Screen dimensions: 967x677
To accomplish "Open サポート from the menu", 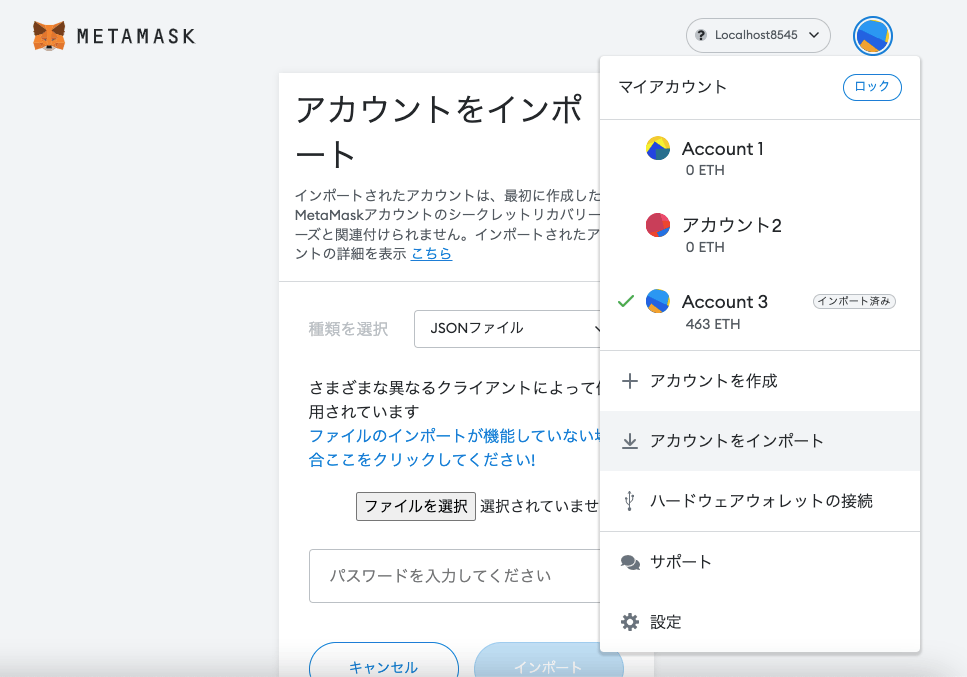I will 760,562.
